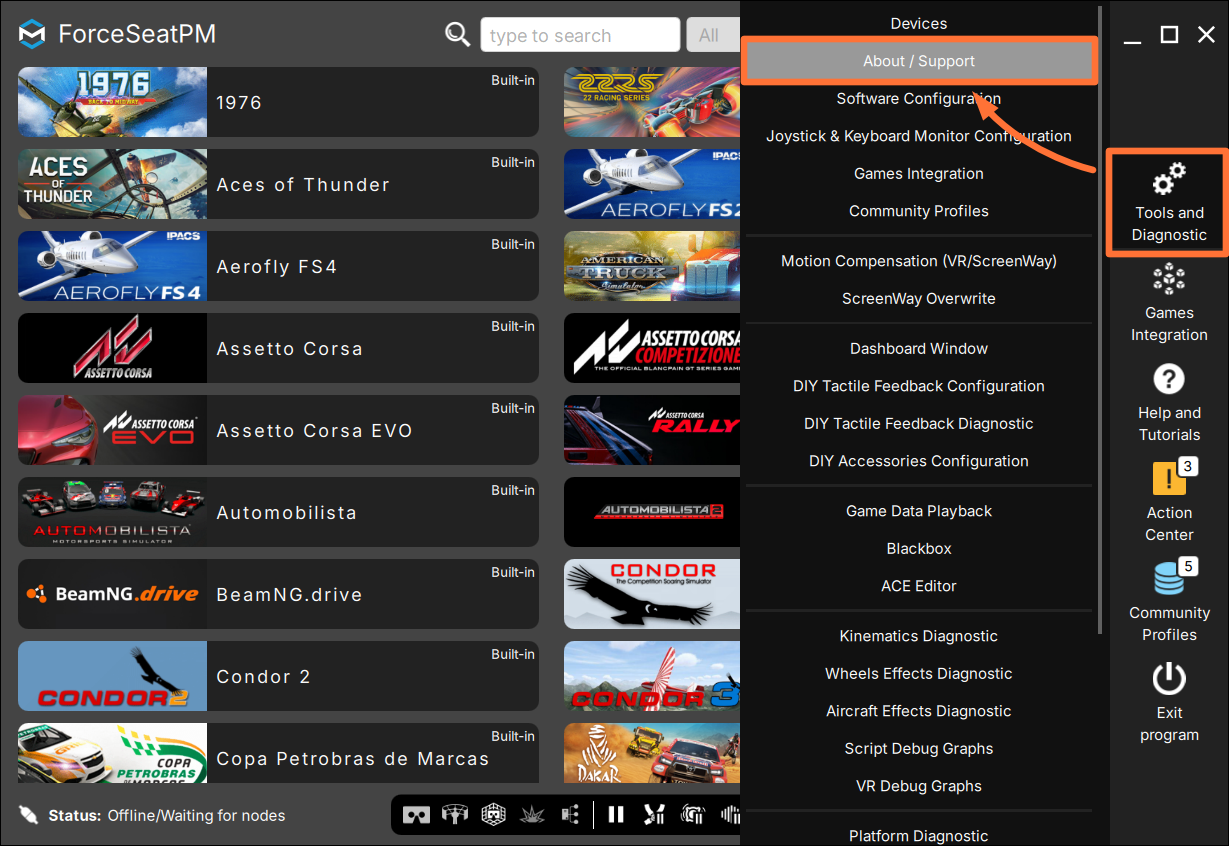Open Action Center warning icon
Screen dimensions: 1229x846
[x=1168, y=479]
